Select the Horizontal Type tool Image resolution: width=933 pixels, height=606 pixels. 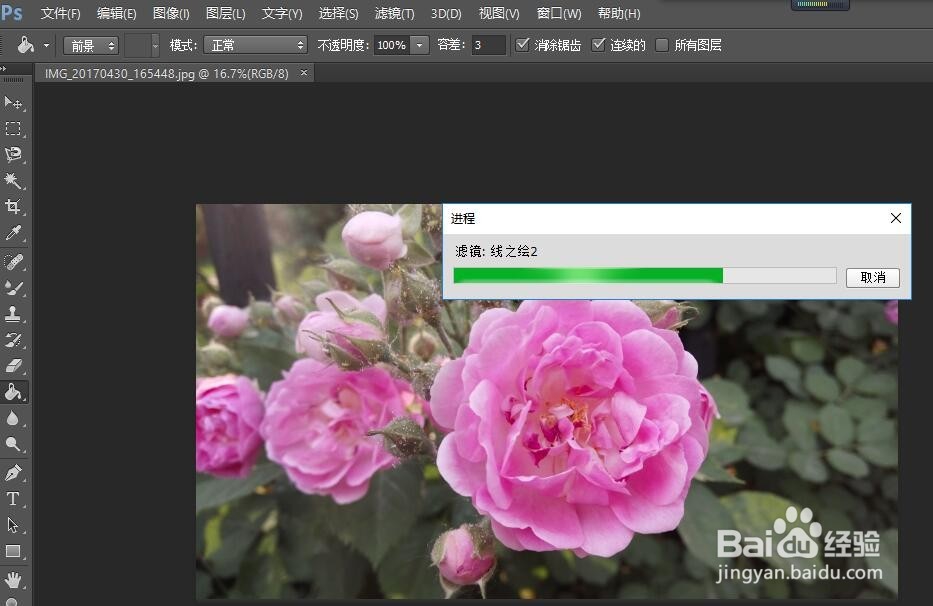click(x=13, y=499)
